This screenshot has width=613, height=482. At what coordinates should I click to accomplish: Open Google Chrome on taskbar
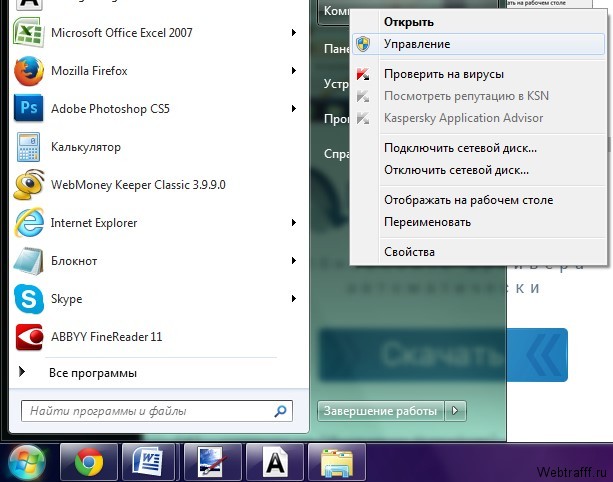[x=89, y=462]
